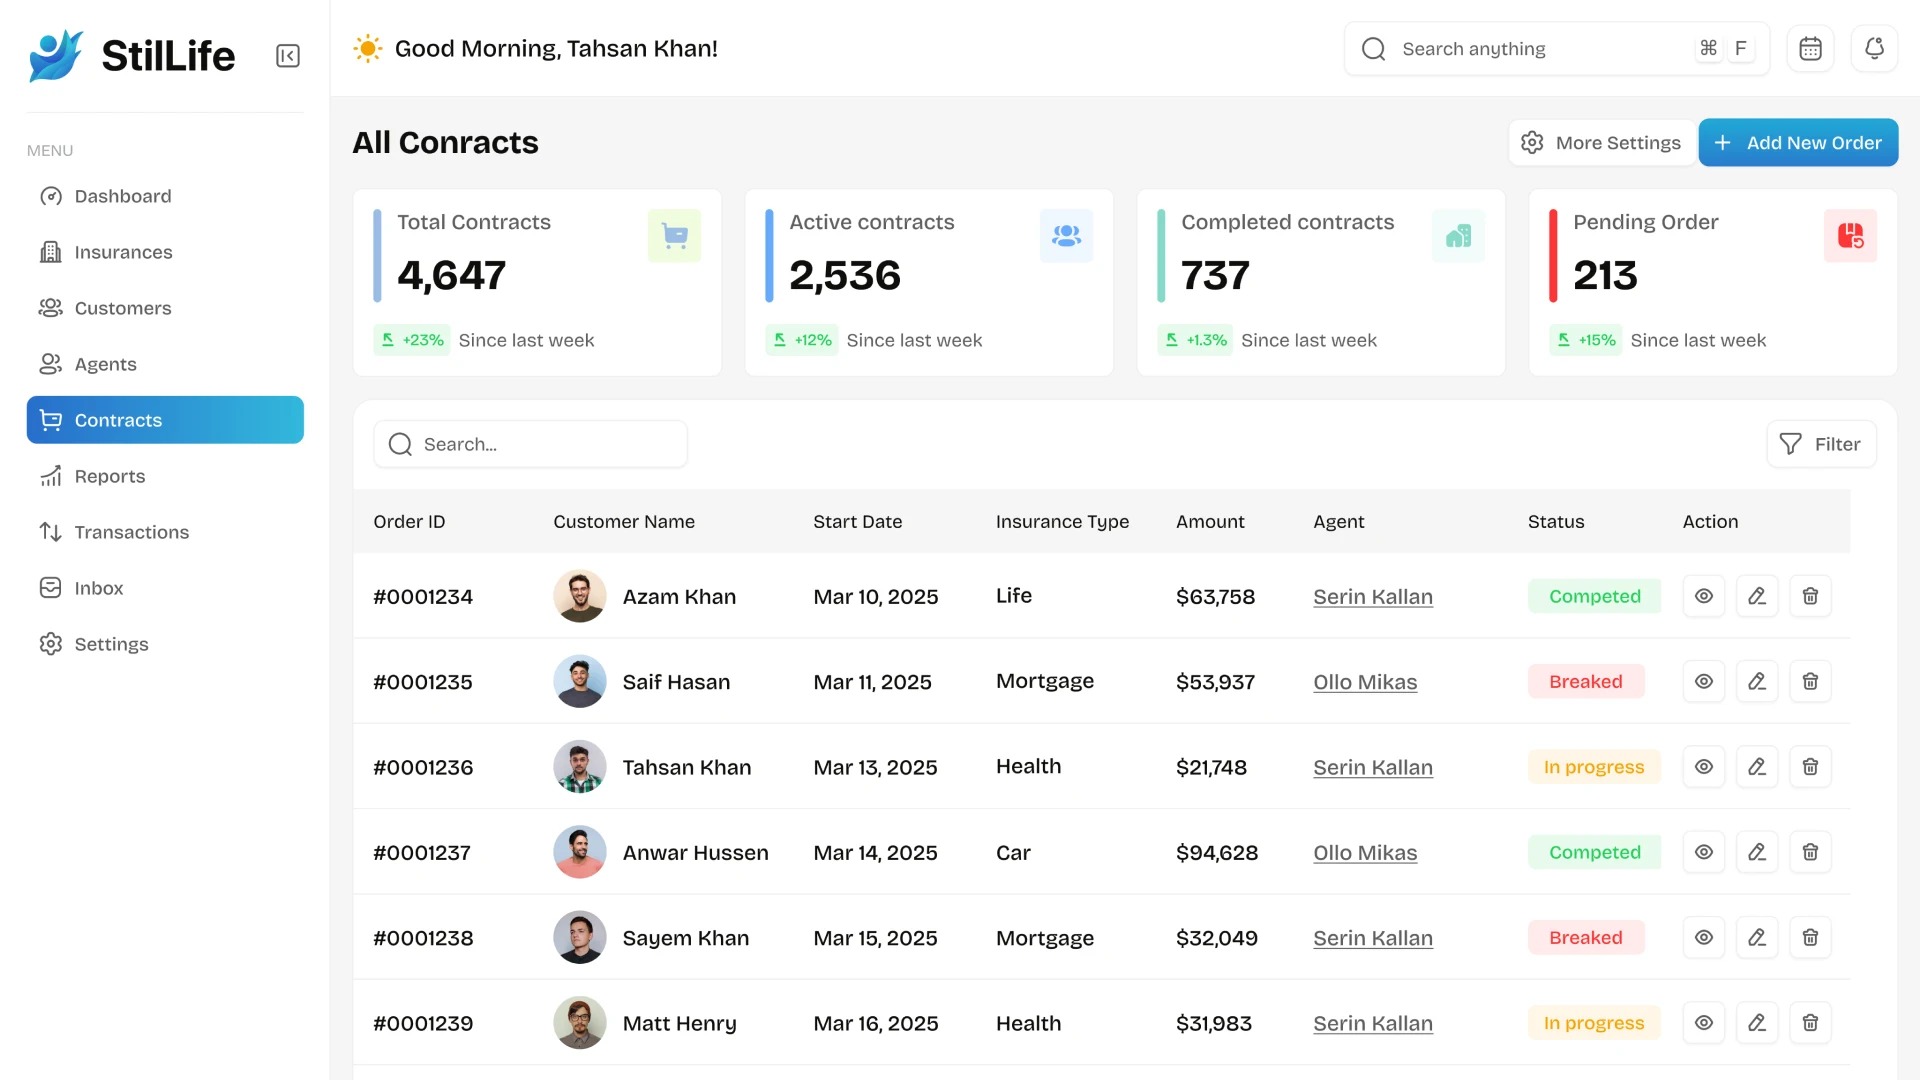Collapse the sidebar with the collapse toggle

click(x=288, y=55)
